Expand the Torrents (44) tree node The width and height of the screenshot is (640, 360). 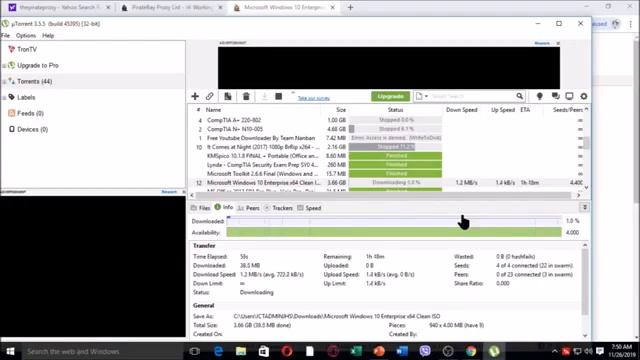click(4, 82)
